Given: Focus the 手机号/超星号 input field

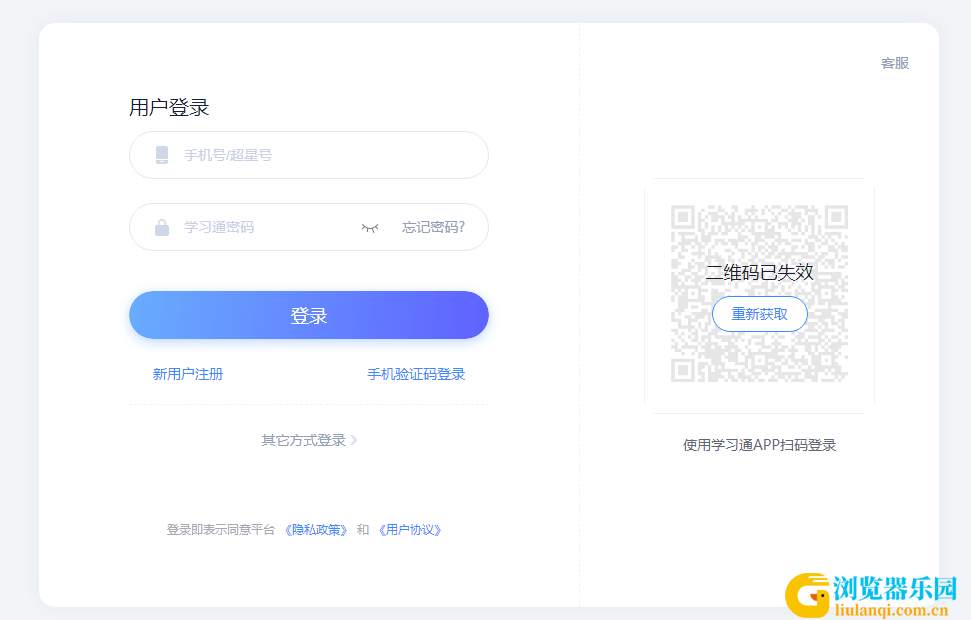Looking at the screenshot, I should coord(308,155).
